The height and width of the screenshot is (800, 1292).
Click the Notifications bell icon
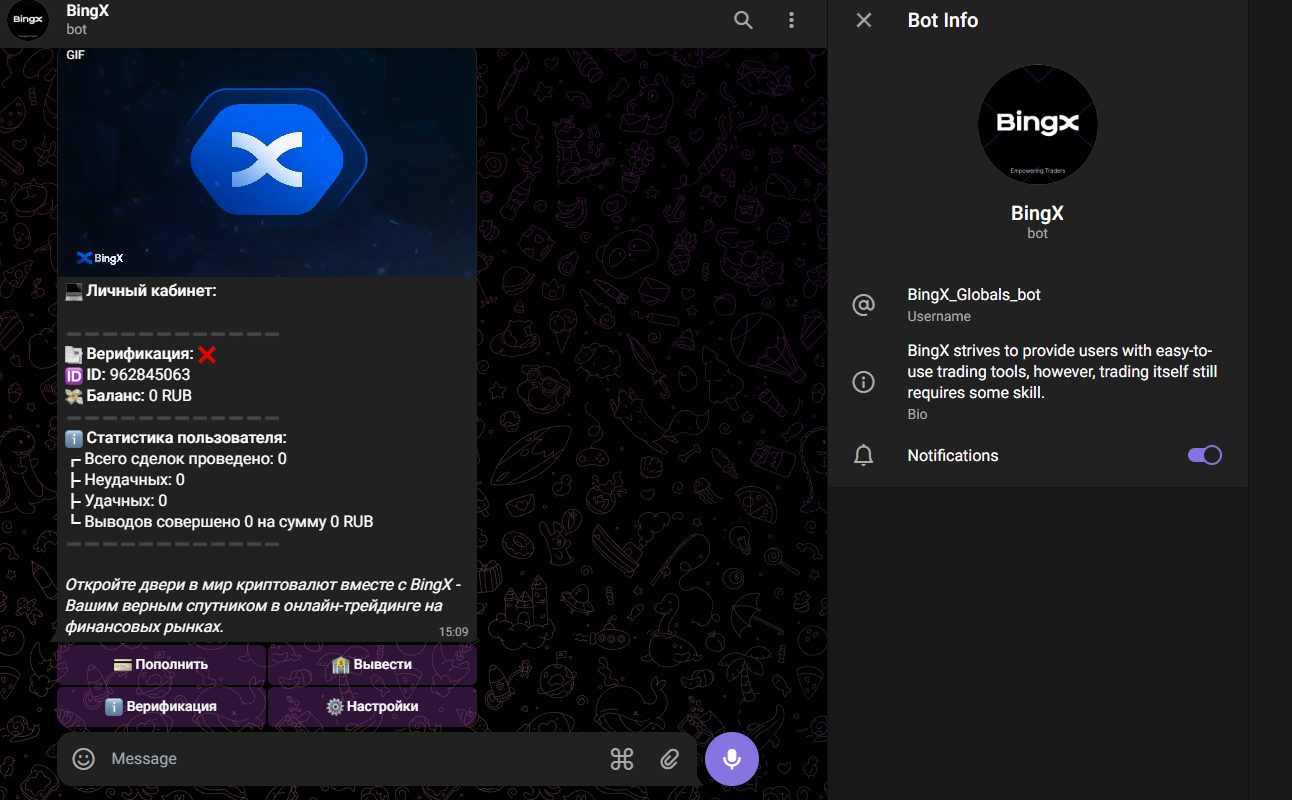coord(863,455)
